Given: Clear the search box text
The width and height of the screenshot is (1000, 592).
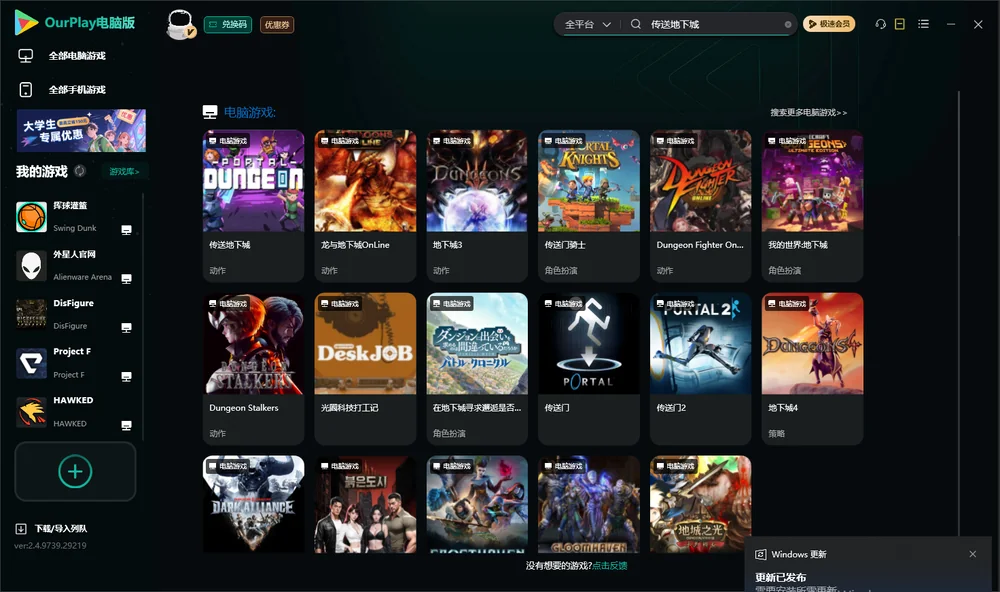Looking at the screenshot, I should (788, 25).
